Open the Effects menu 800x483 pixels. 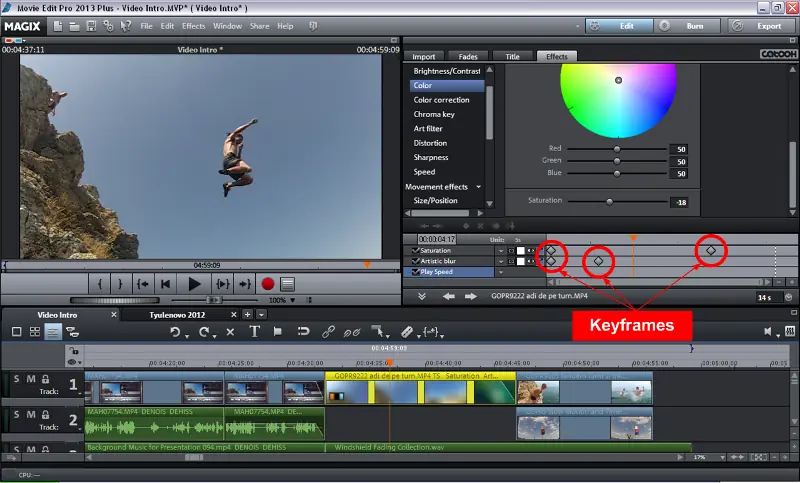point(193,26)
